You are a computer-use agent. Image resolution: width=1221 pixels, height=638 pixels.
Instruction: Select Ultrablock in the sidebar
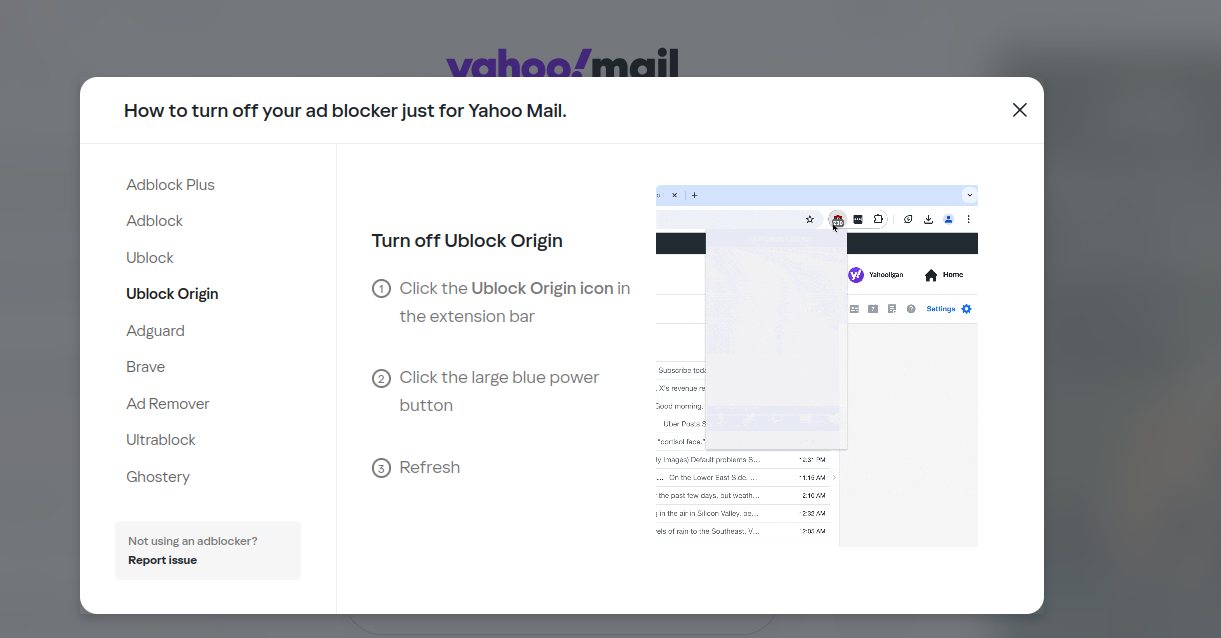click(x=161, y=440)
